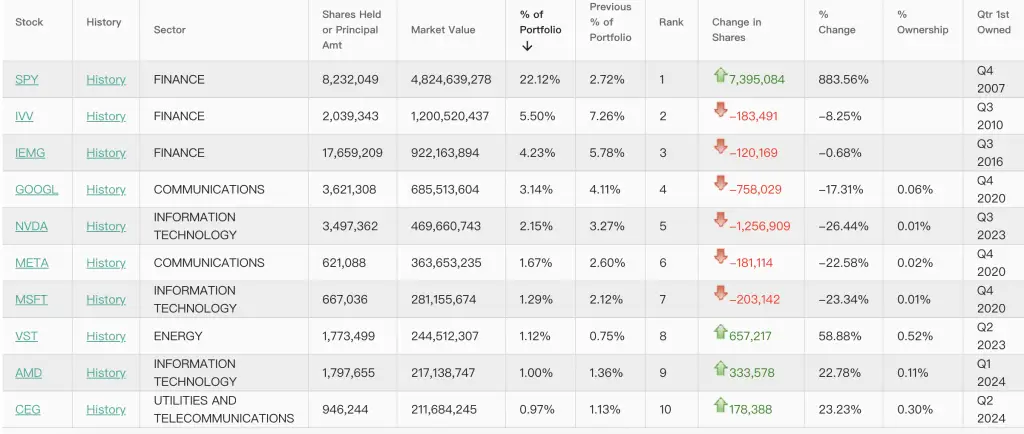Open the CEG stock link
1024x434 pixels.
tap(27, 410)
